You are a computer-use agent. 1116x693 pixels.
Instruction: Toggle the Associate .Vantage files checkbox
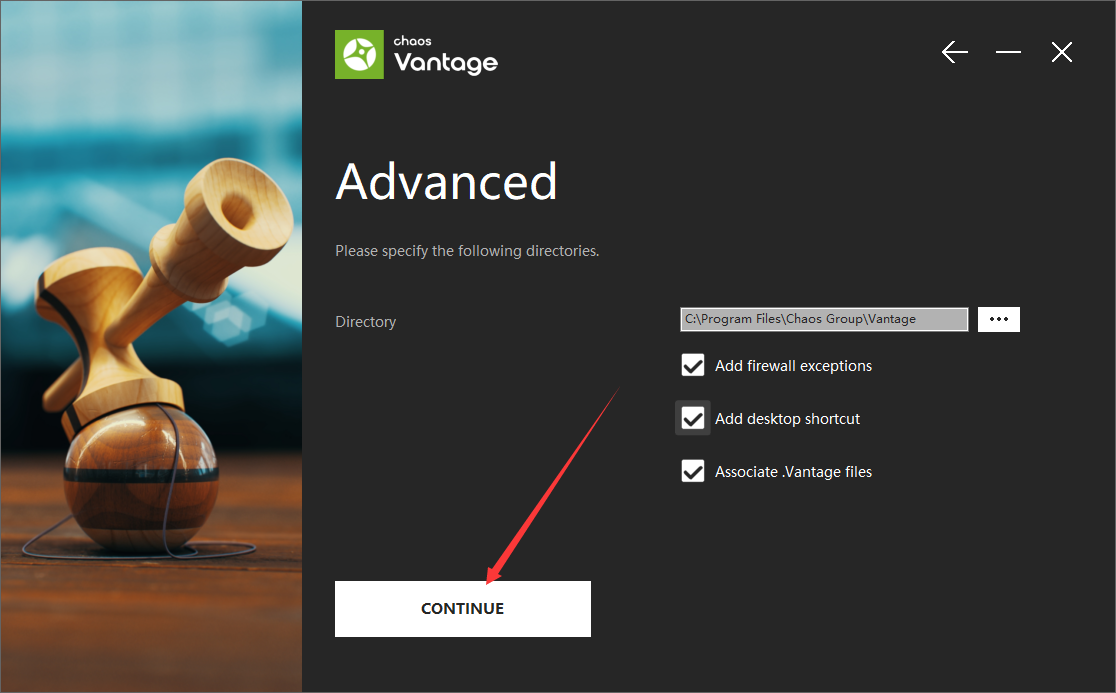(x=693, y=472)
